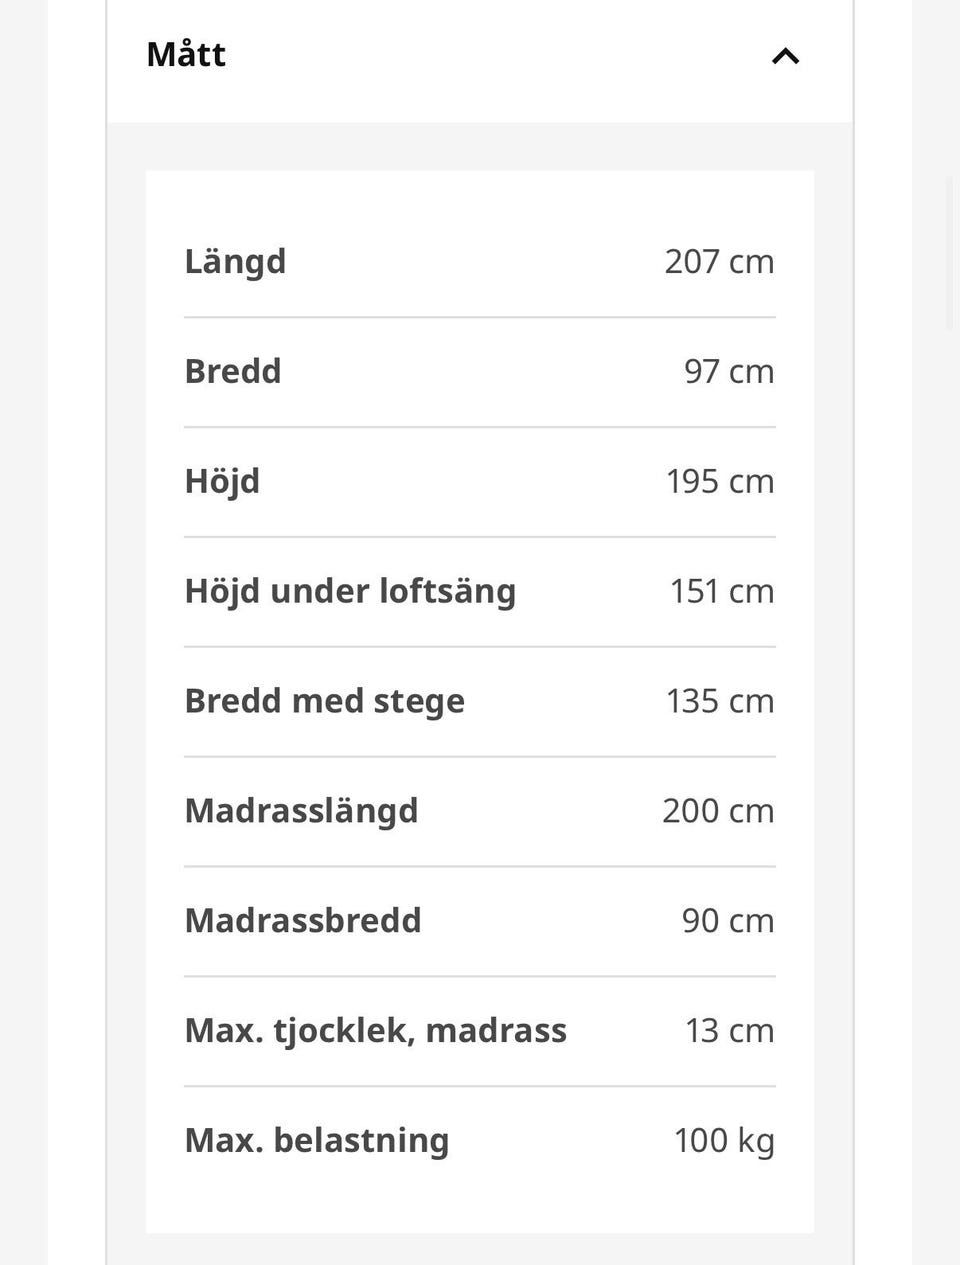
Task: Select the Längd row label
Action: click(x=235, y=263)
